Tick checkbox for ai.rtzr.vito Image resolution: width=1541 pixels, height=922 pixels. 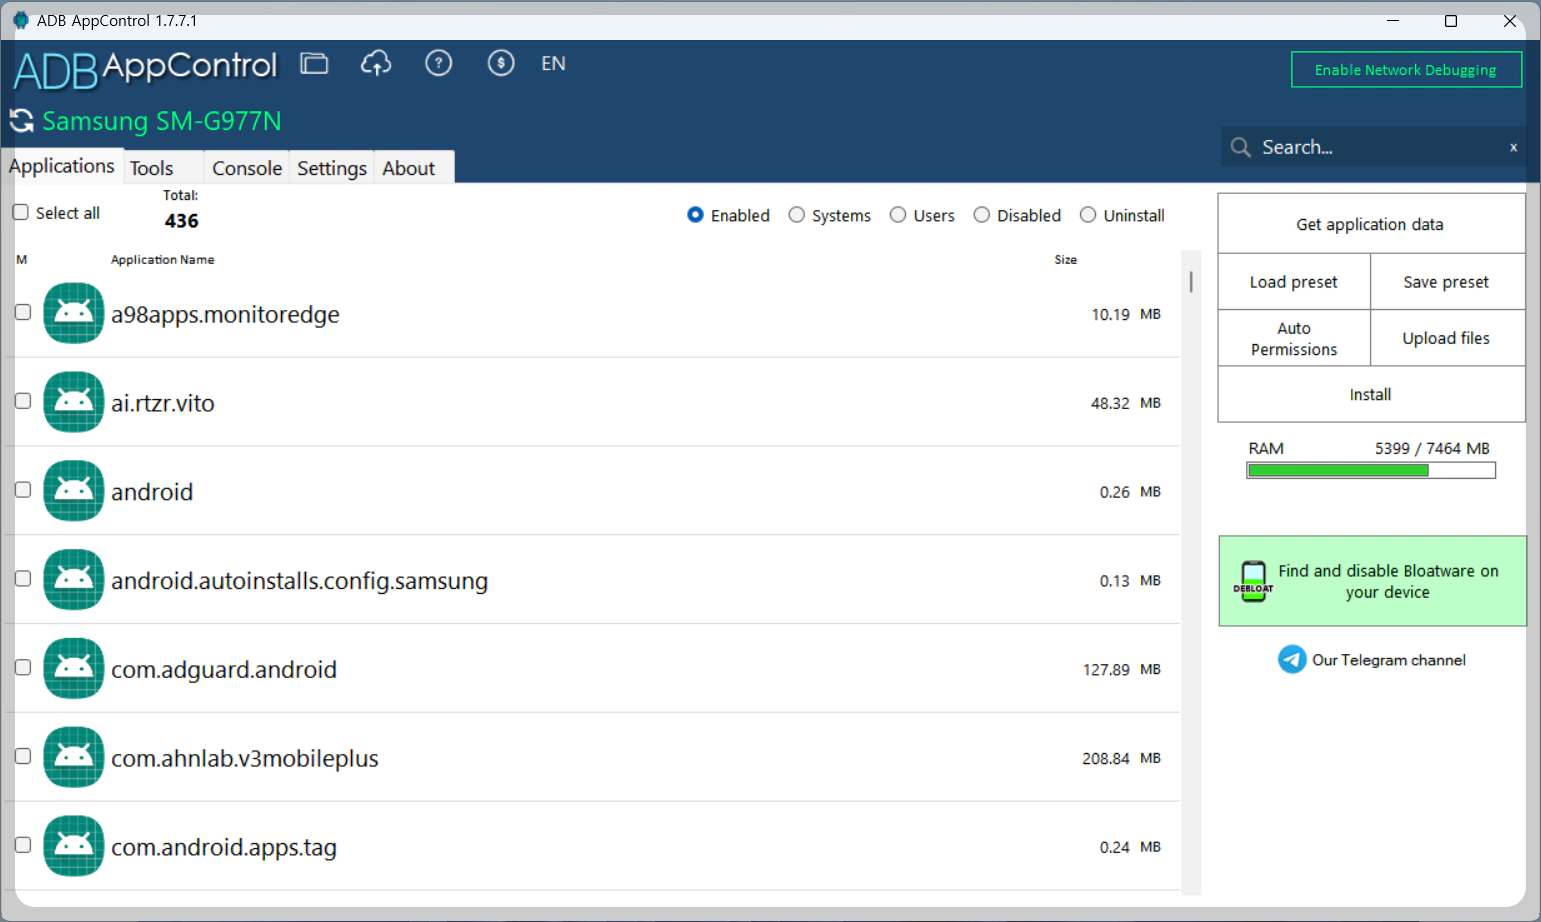click(23, 401)
